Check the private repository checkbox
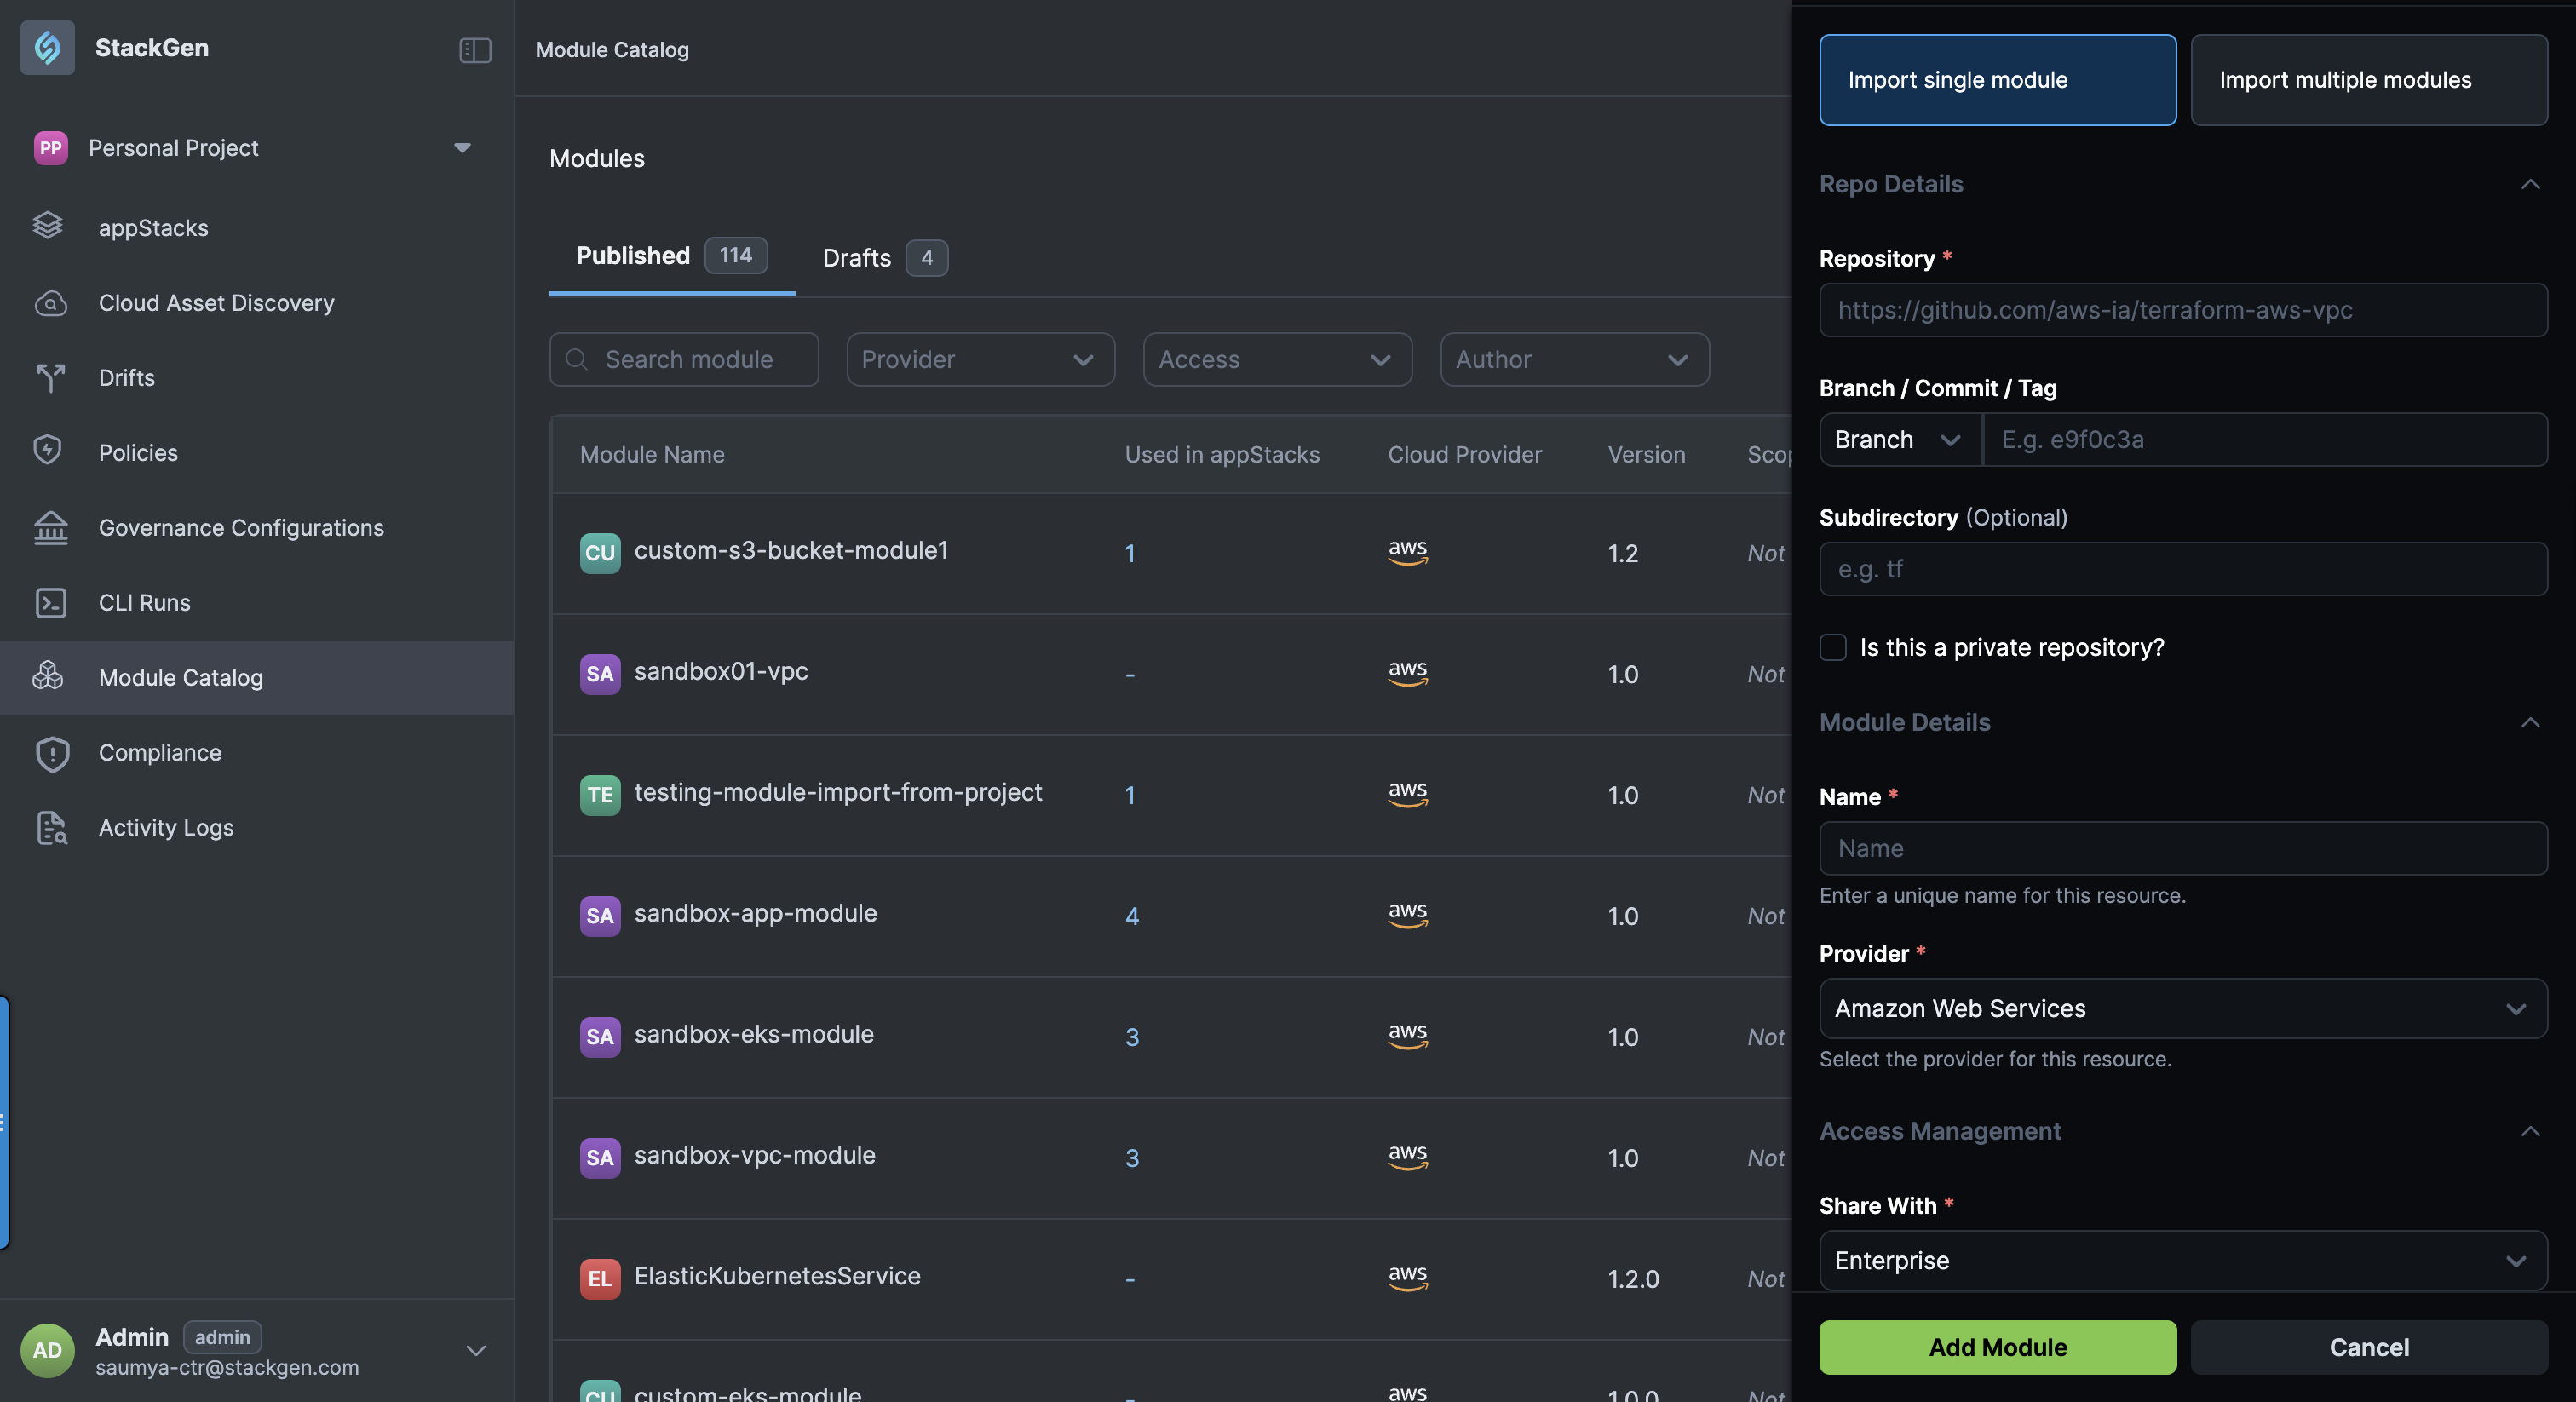The width and height of the screenshot is (2576, 1402). point(1832,647)
